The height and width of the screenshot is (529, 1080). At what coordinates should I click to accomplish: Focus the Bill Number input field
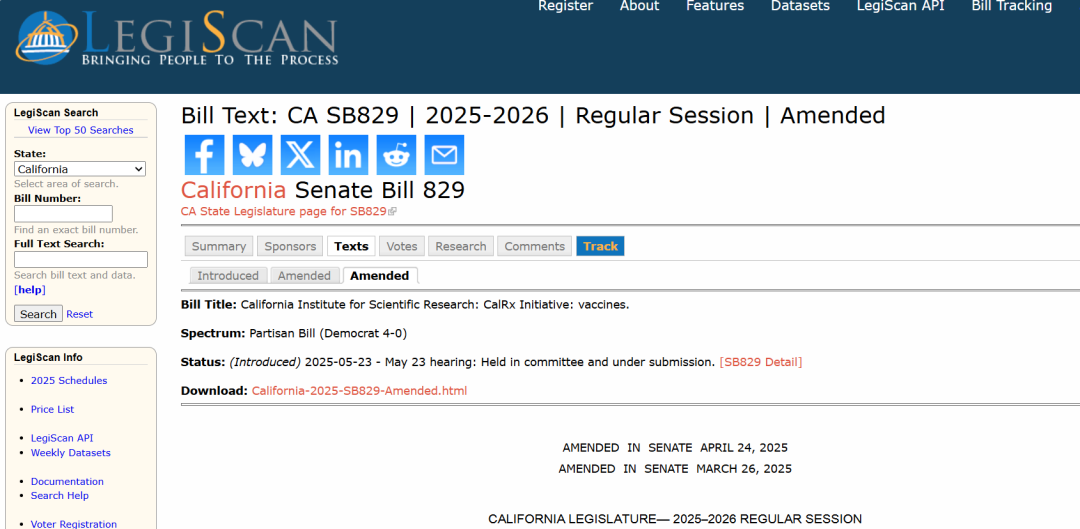click(x=63, y=214)
